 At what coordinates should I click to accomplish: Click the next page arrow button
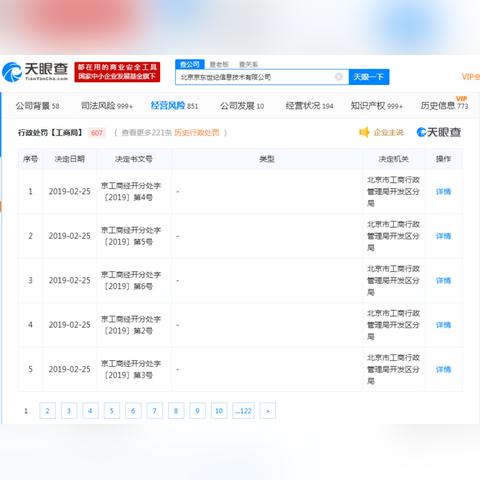click(268, 411)
